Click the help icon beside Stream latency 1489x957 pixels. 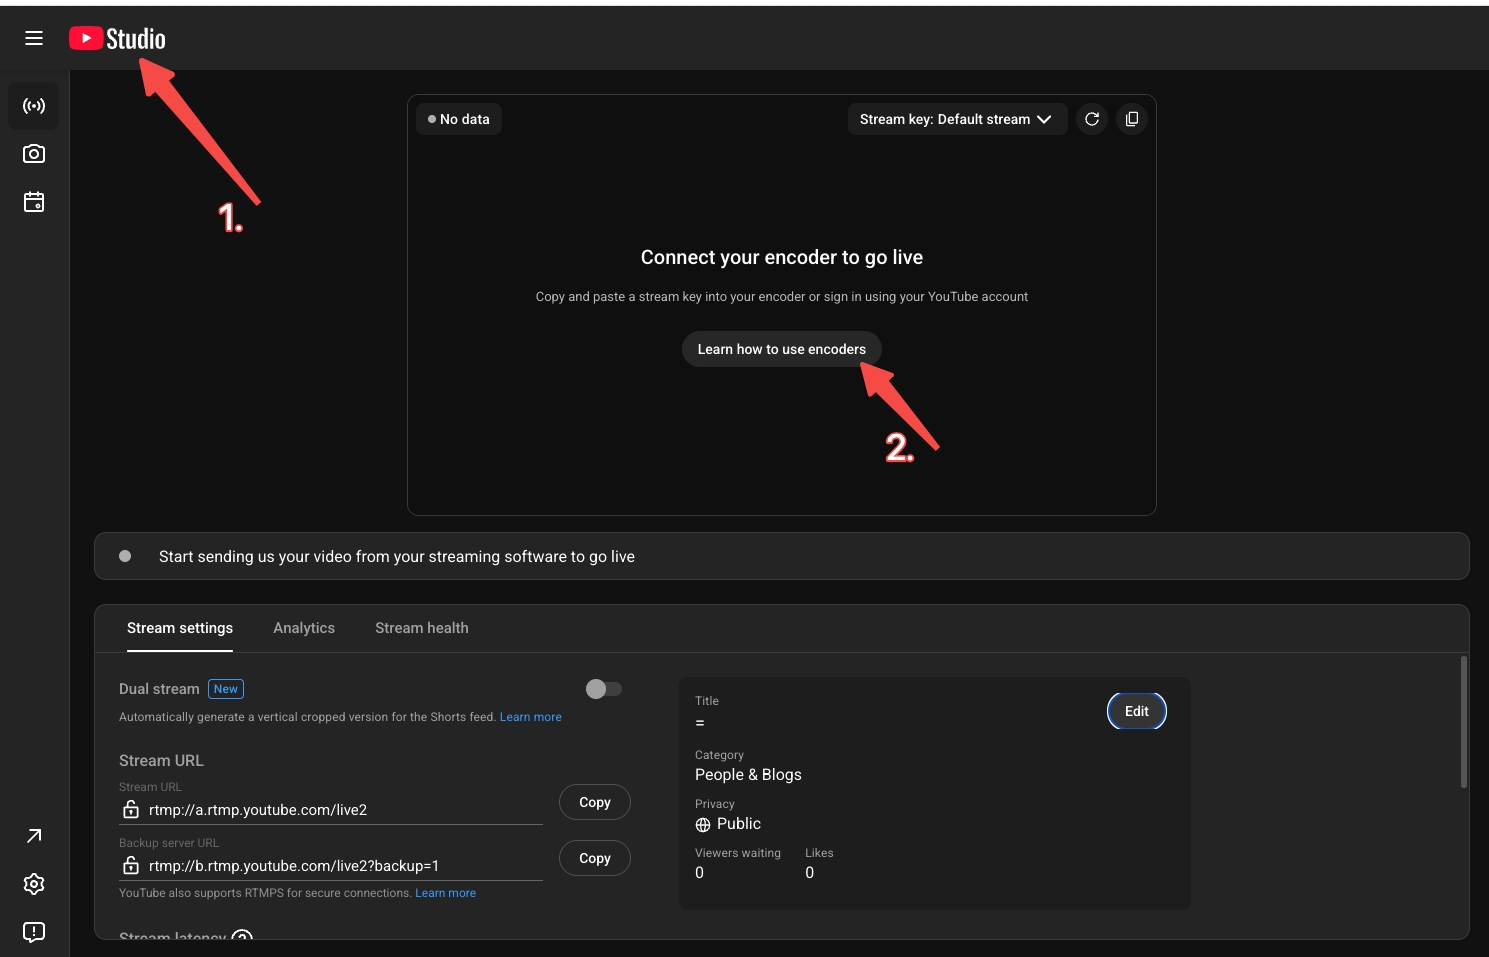[242, 937]
